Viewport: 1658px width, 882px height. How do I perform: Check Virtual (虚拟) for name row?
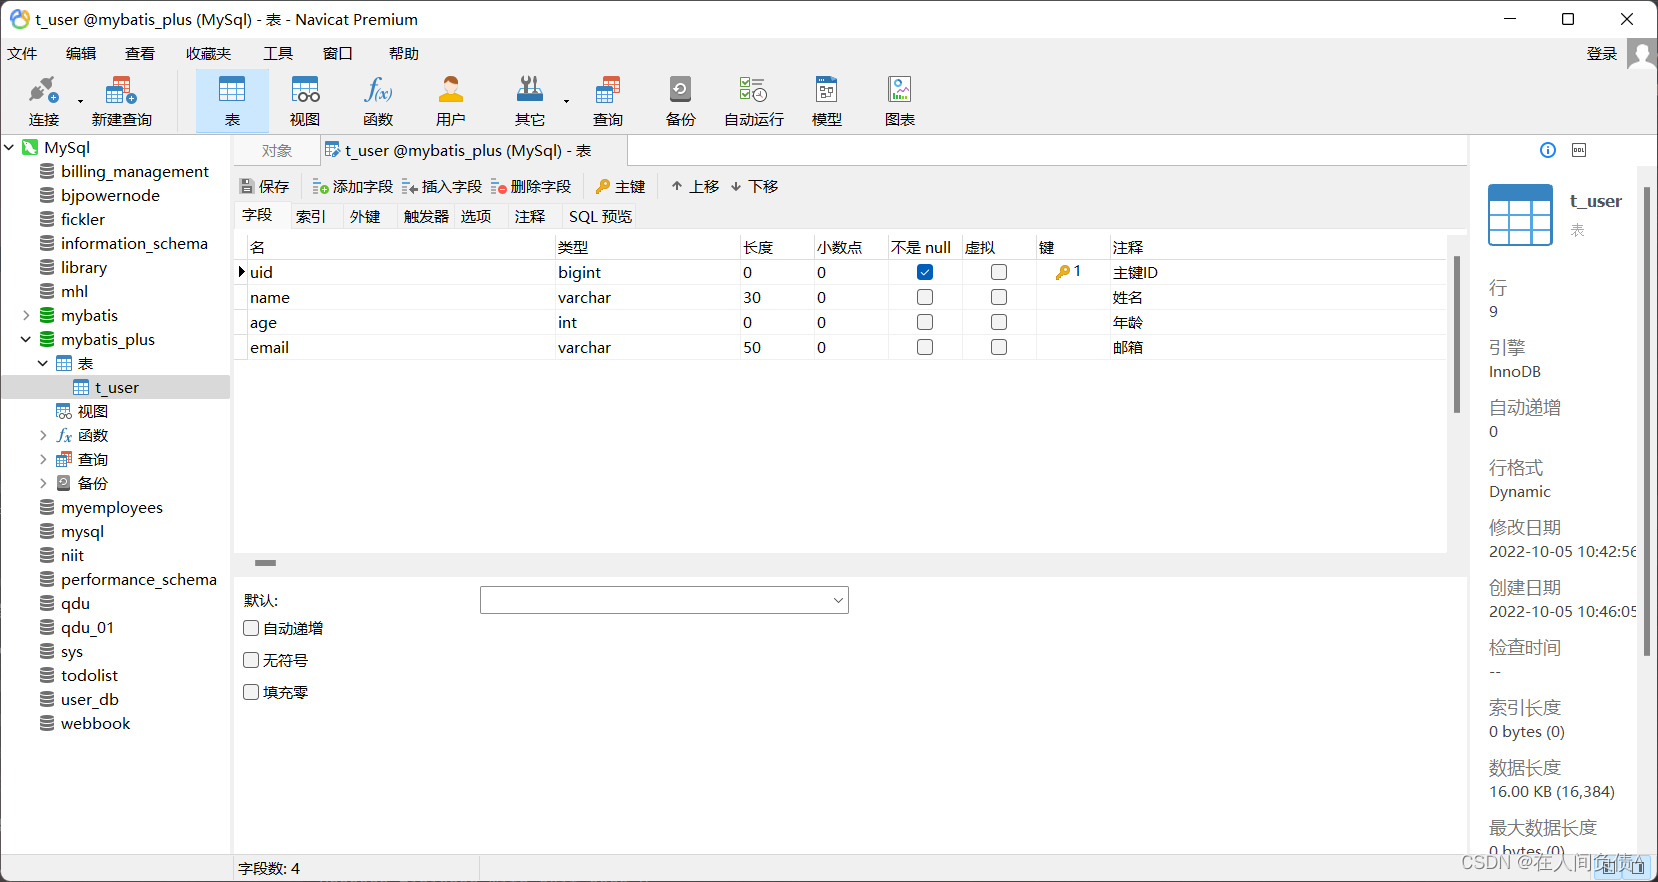coord(999,297)
